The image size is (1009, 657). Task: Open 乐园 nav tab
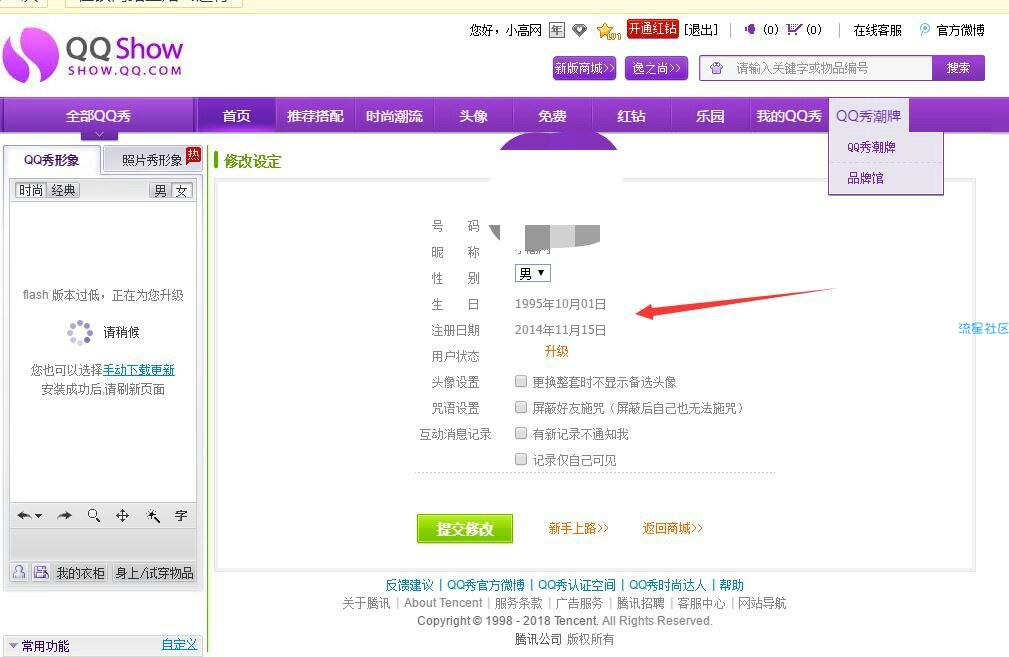710,116
